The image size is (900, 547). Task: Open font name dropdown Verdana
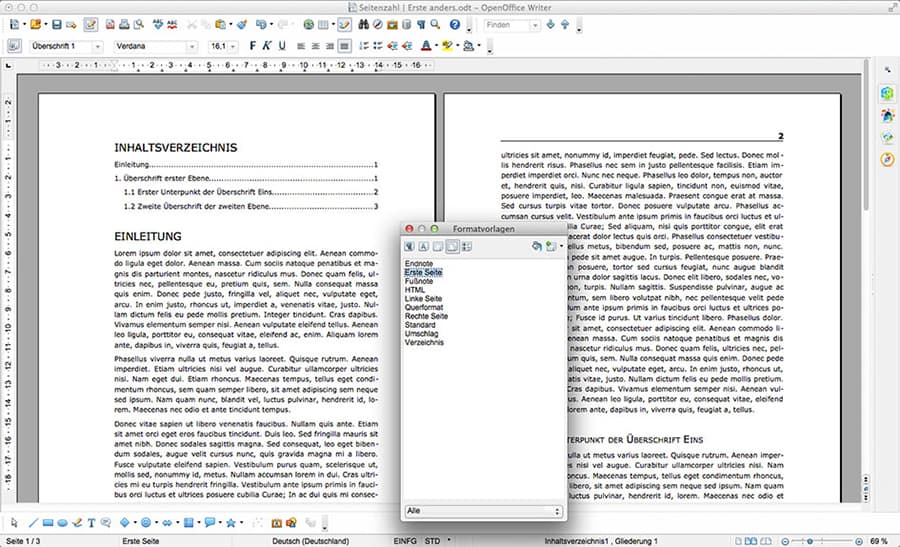[192, 46]
